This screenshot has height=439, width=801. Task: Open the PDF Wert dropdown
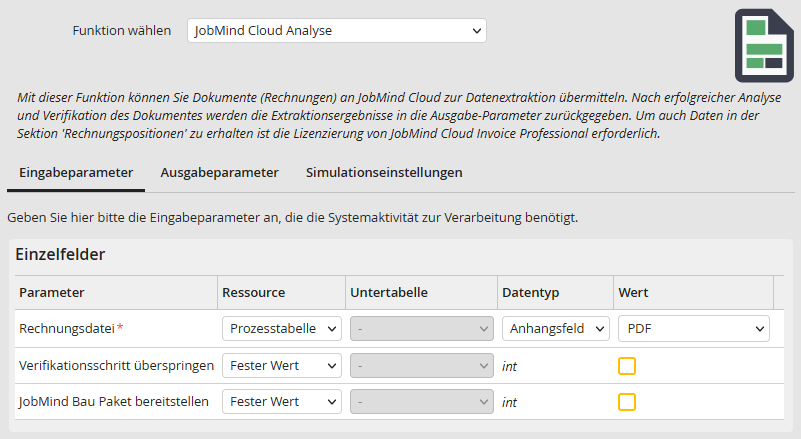coord(693,328)
